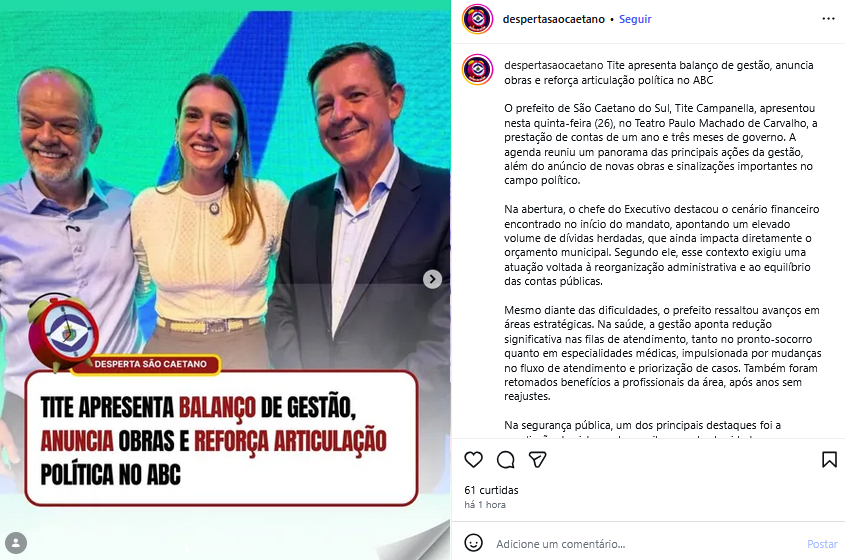Image resolution: width=845 pixels, height=560 pixels.
Task: Open despertasaocaetano username in caption
Action: click(553, 65)
